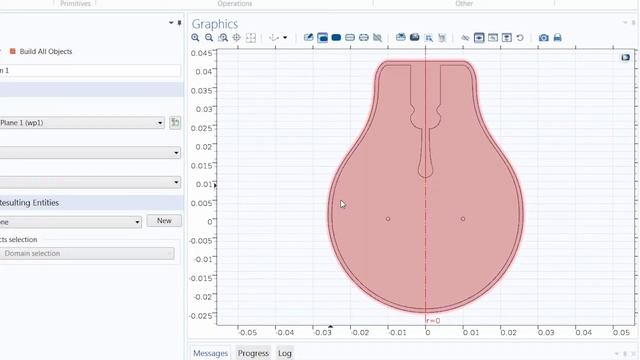The width and height of the screenshot is (640, 360).
Task: Click the 'Other' ribbon group label
Action: tap(464, 3)
